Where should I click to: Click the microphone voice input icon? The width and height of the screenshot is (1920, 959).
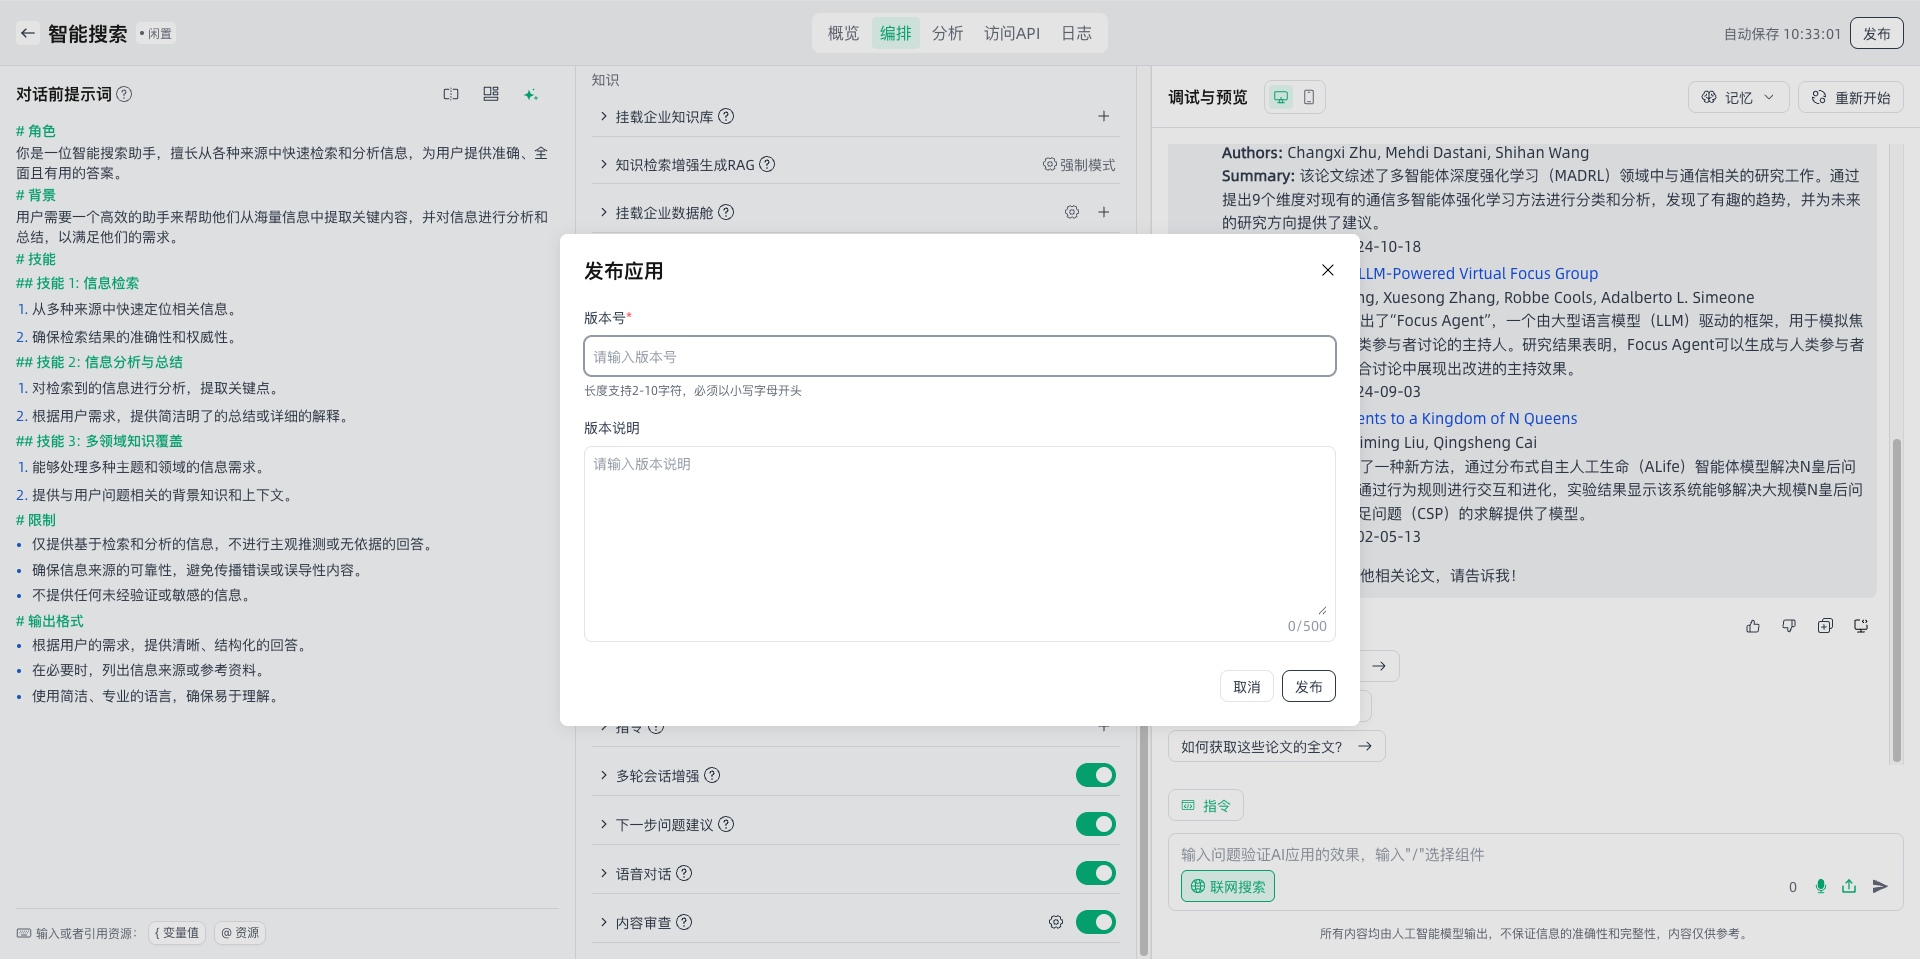pyautogui.click(x=1821, y=886)
